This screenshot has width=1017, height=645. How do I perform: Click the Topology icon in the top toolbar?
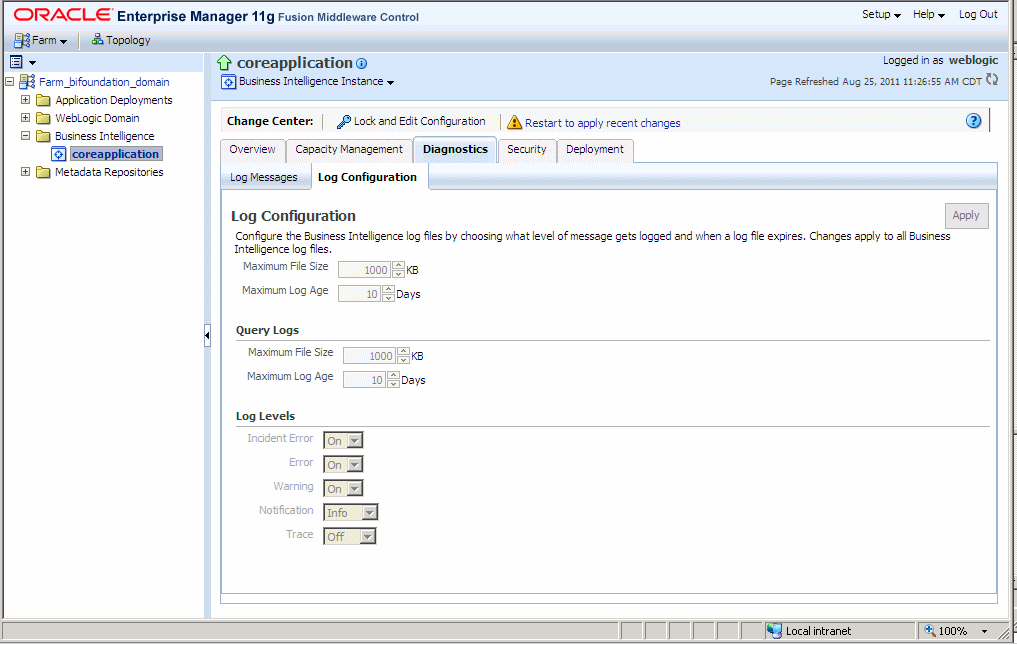[x=96, y=40]
